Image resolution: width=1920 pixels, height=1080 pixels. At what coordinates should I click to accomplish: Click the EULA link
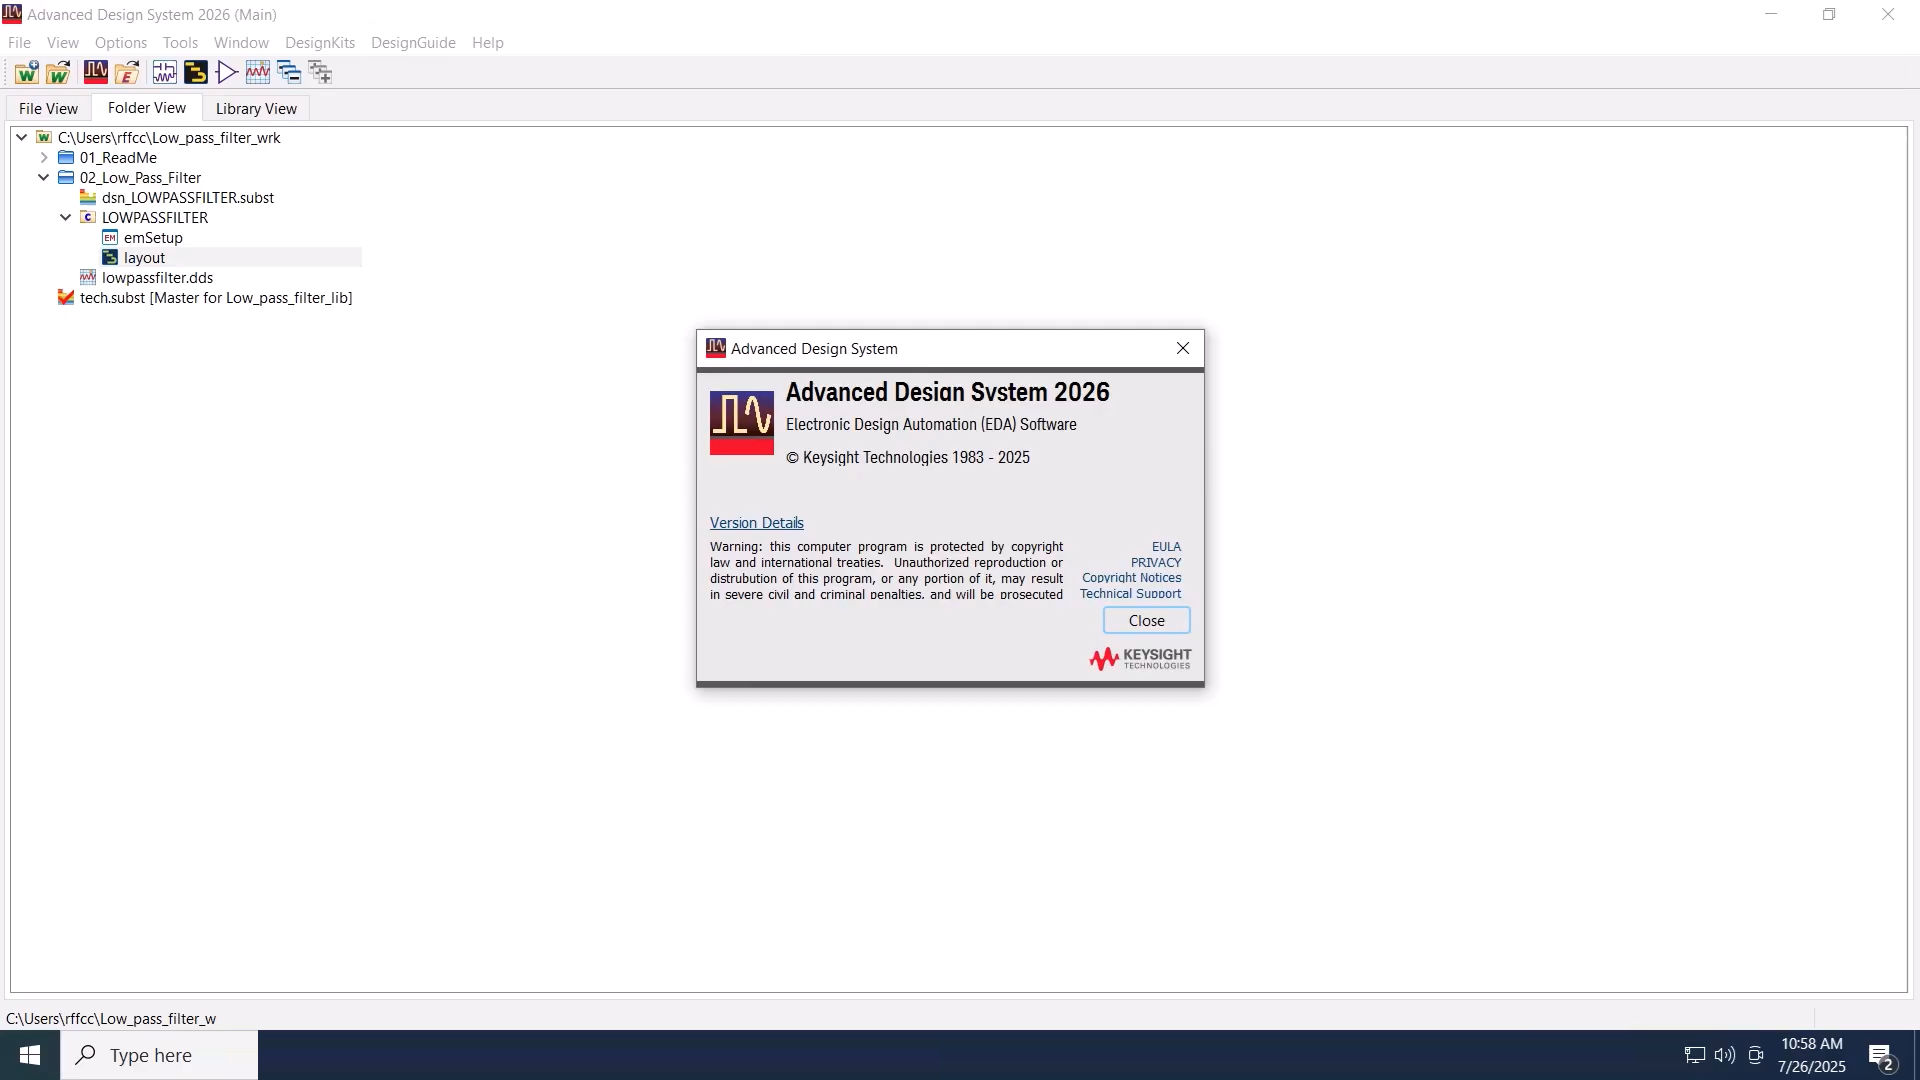pos(1165,546)
